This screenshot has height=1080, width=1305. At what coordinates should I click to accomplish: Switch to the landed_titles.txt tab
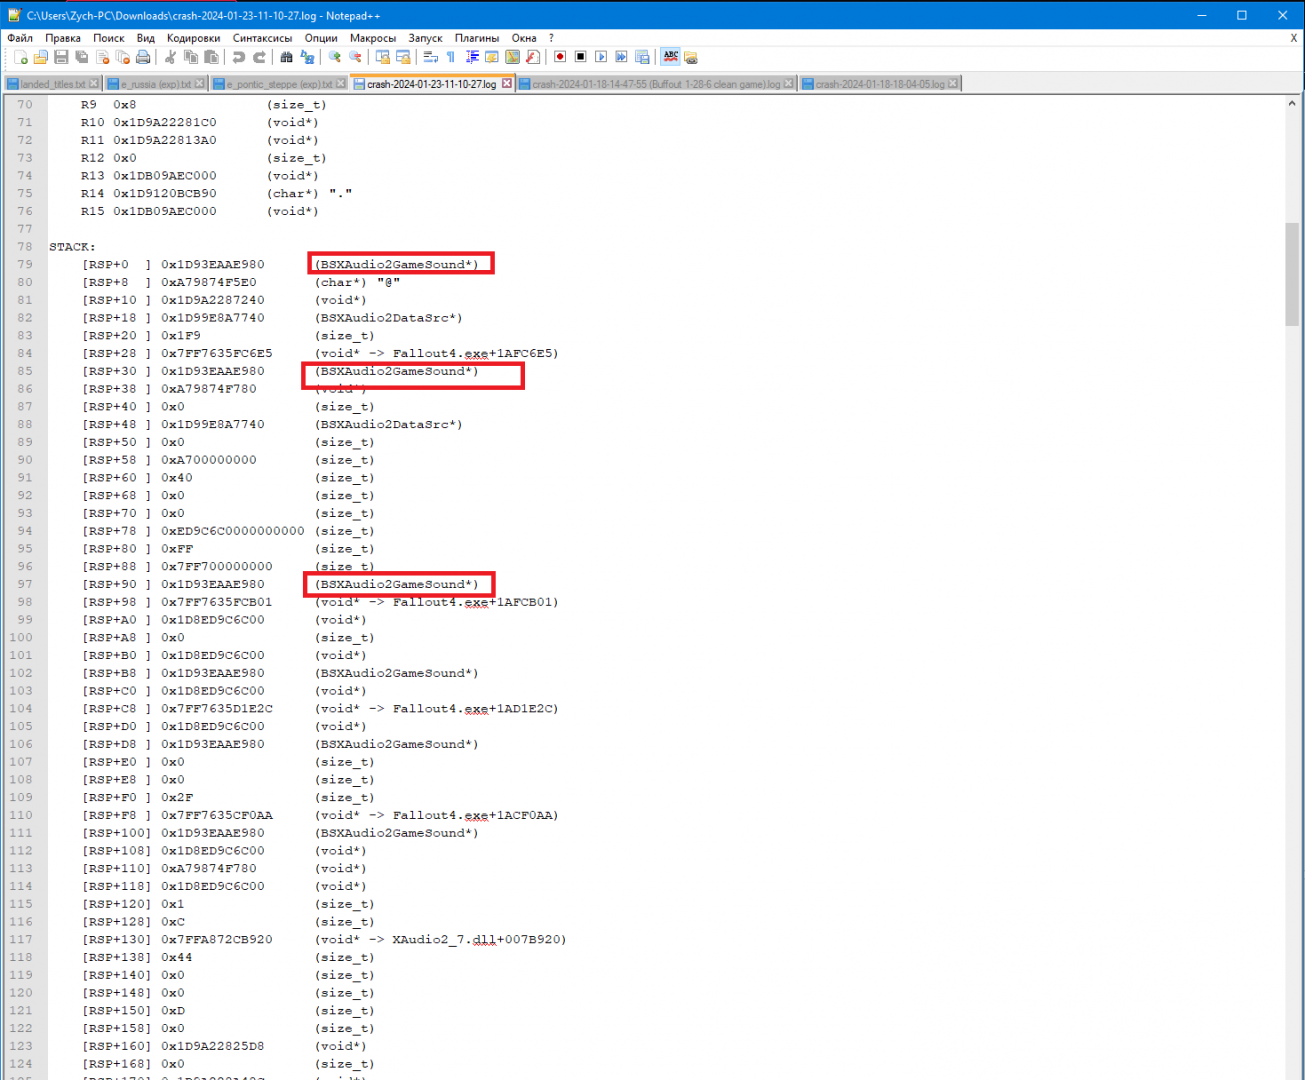[52, 84]
